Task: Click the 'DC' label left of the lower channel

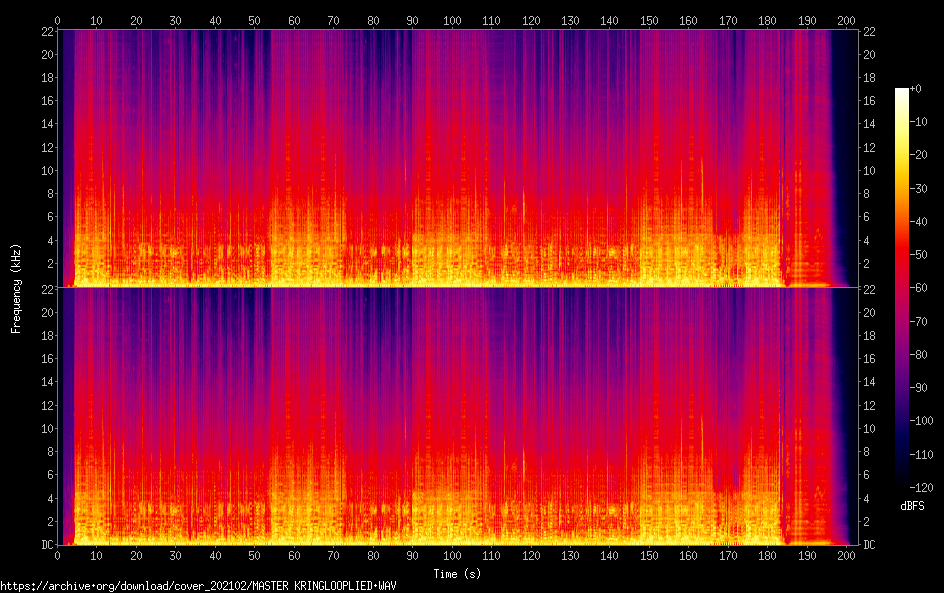Action: pos(48,545)
